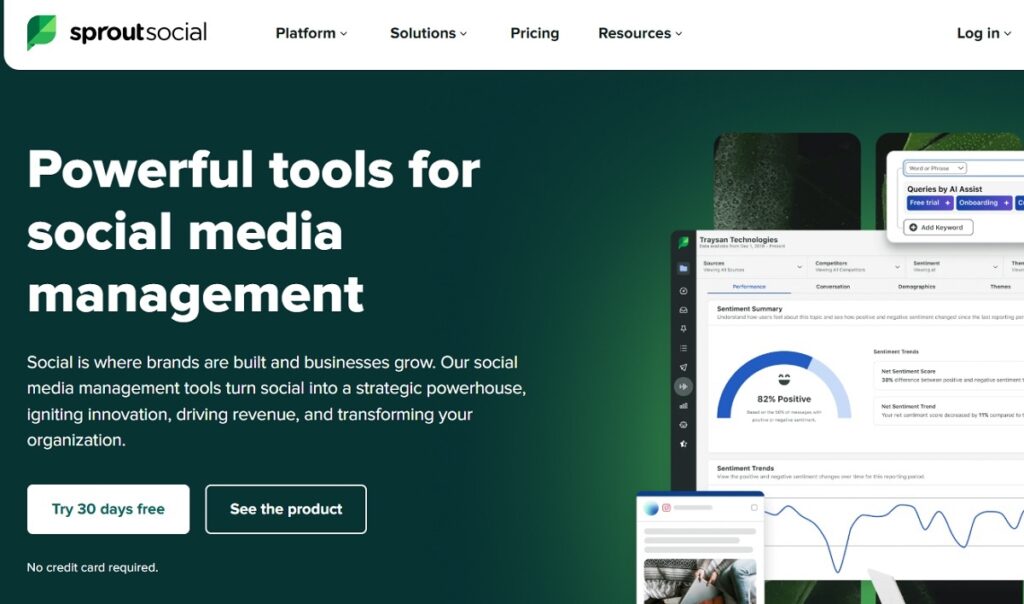Expand the Solutions menu
The width and height of the screenshot is (1024, 604).
(x=428, y=33)
